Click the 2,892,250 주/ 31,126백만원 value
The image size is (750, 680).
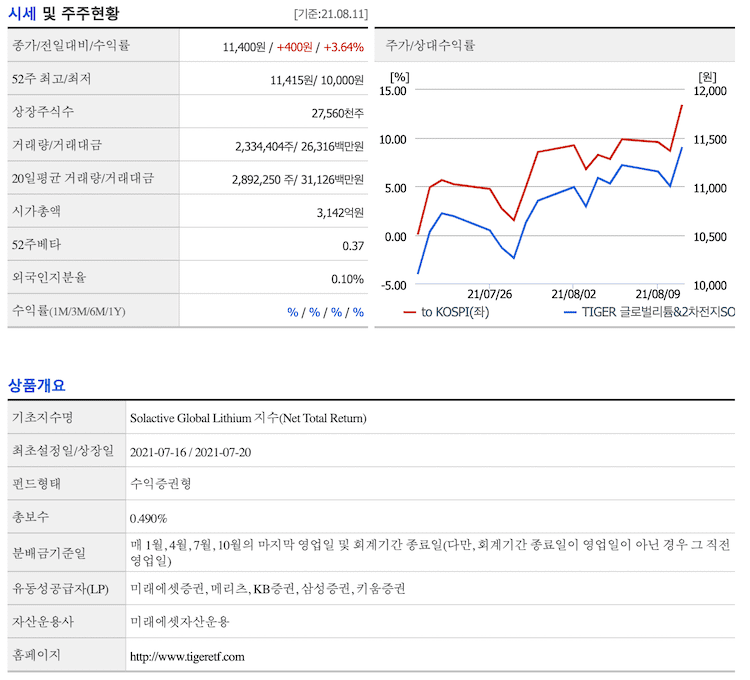click(x=298, y=179)
